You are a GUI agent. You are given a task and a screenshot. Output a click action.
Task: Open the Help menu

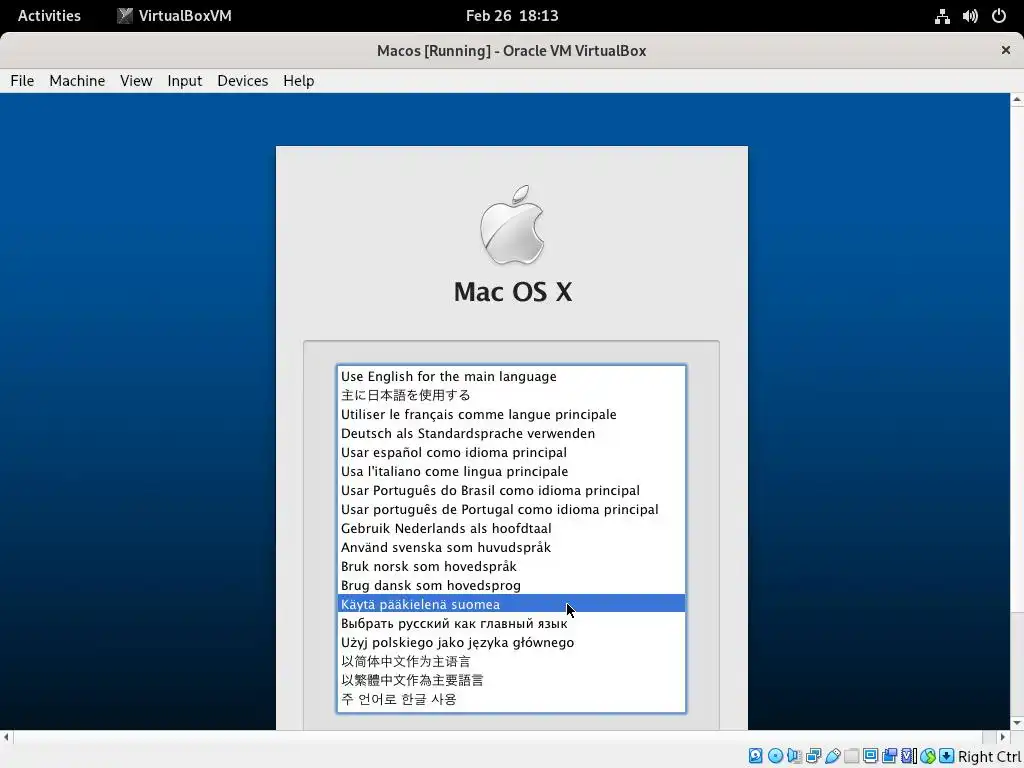(298, 80)
